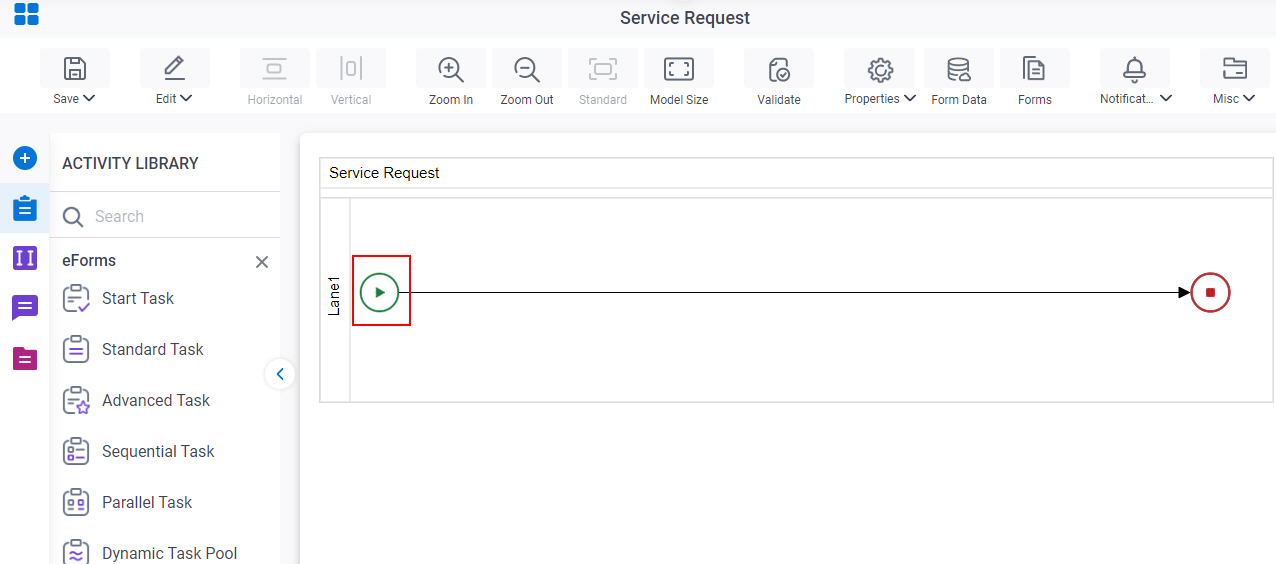The image size is (1276, 564).
Task: Click the Standard zoom icon
Action: 602,68
